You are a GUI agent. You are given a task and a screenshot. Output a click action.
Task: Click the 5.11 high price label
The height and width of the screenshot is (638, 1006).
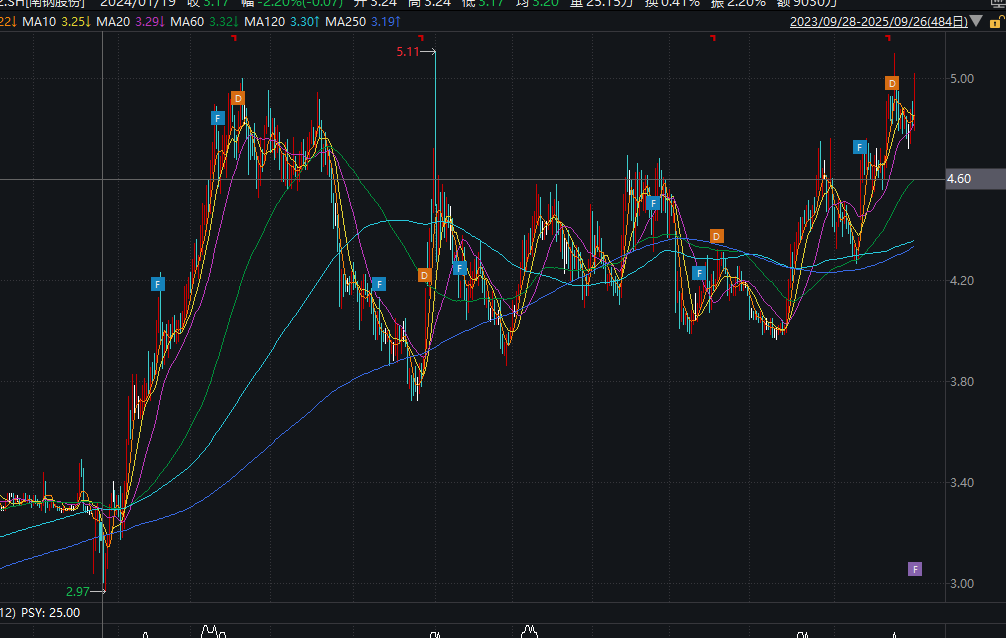coord(407,52)
